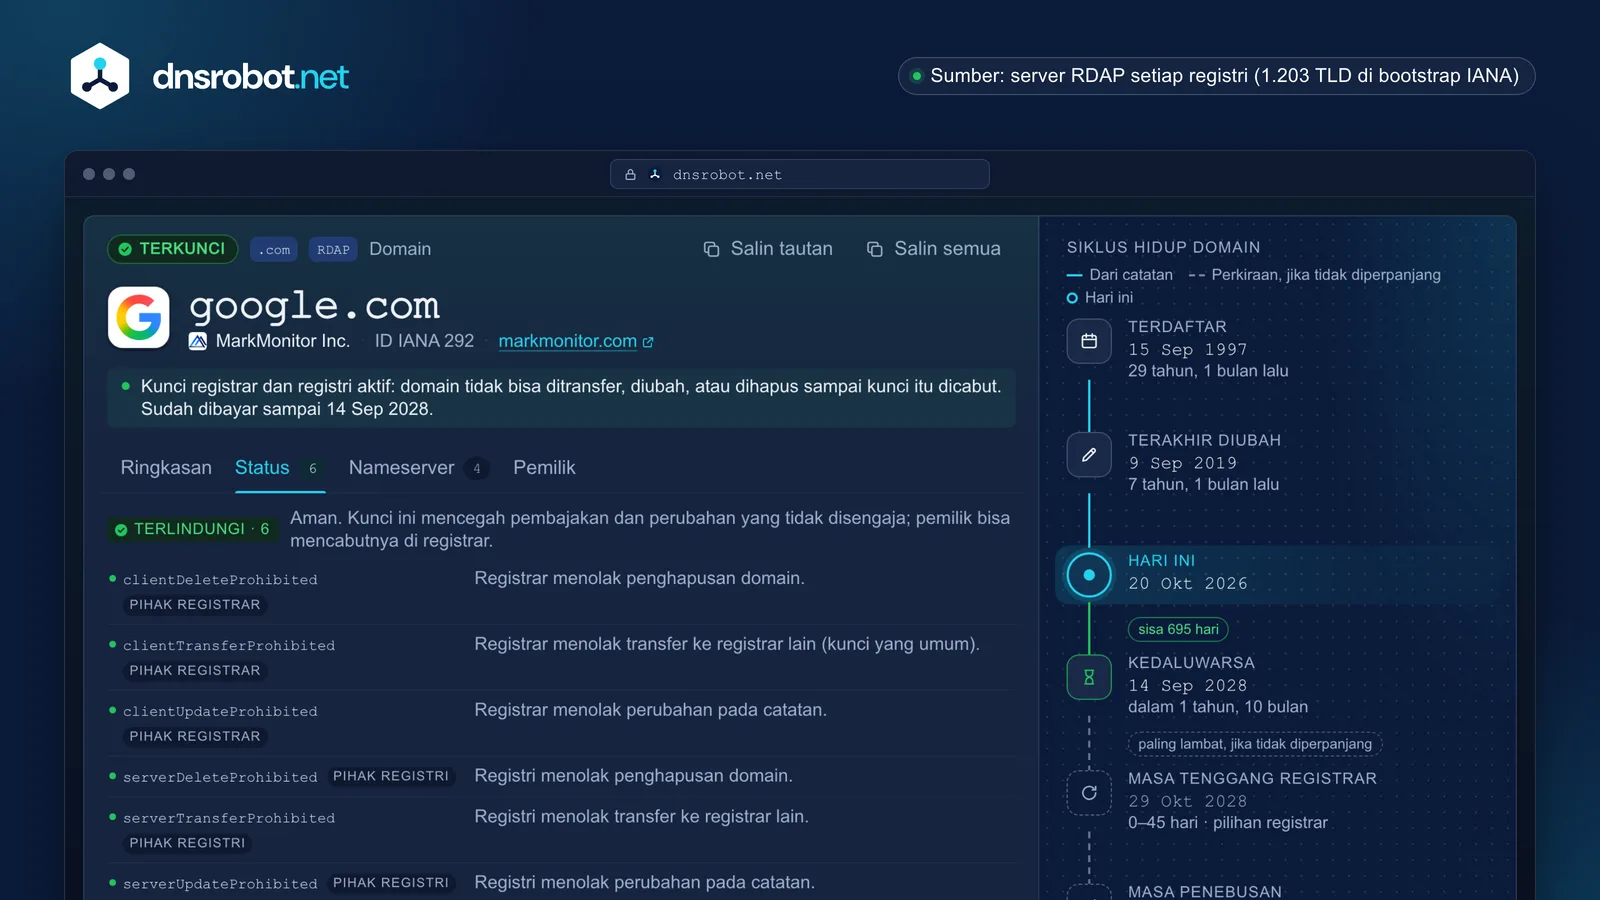Click the check icon in the TERLINDUNGI badge
The image size is (1600, 900).
tap(121, 529)
